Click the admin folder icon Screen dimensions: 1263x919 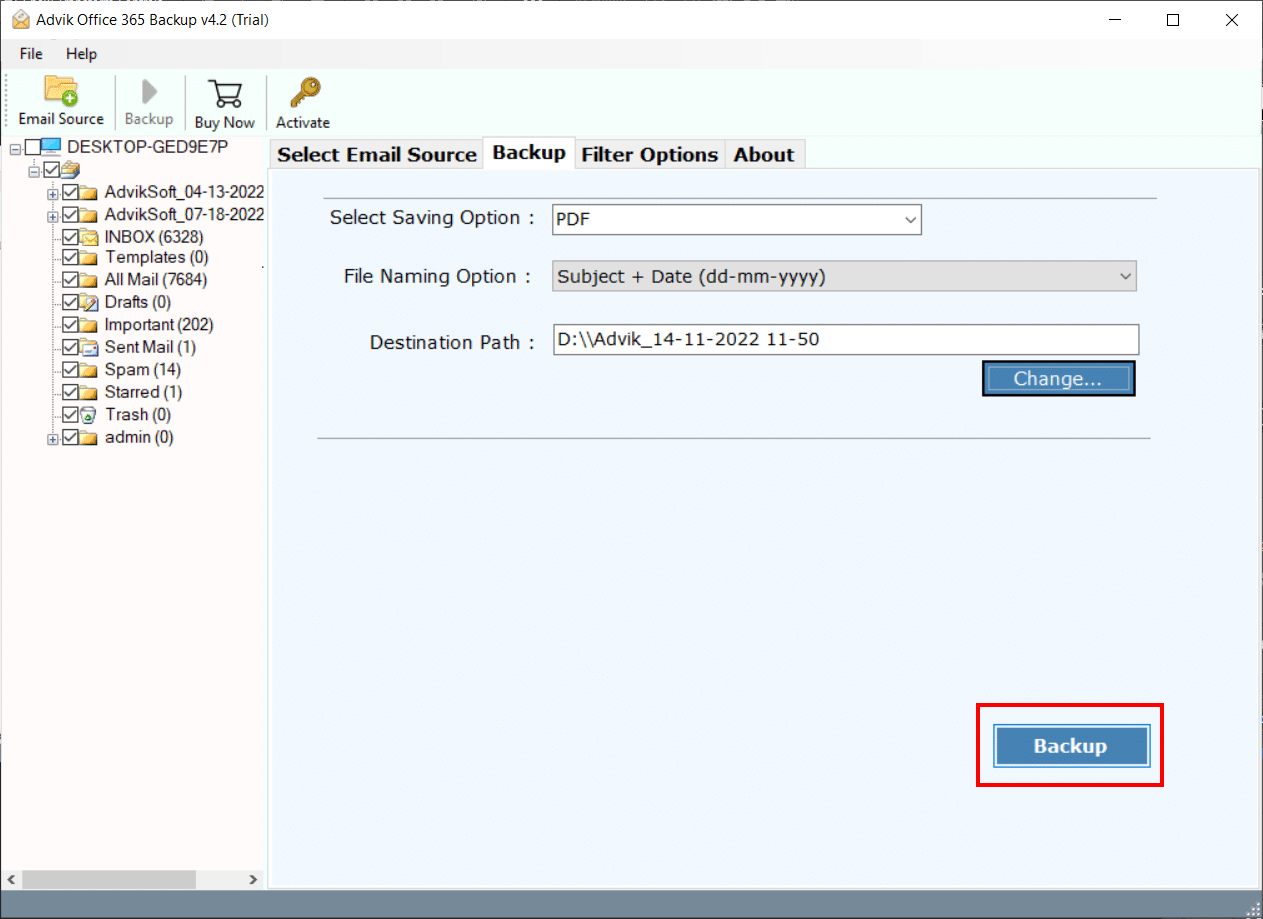(89, 438)
